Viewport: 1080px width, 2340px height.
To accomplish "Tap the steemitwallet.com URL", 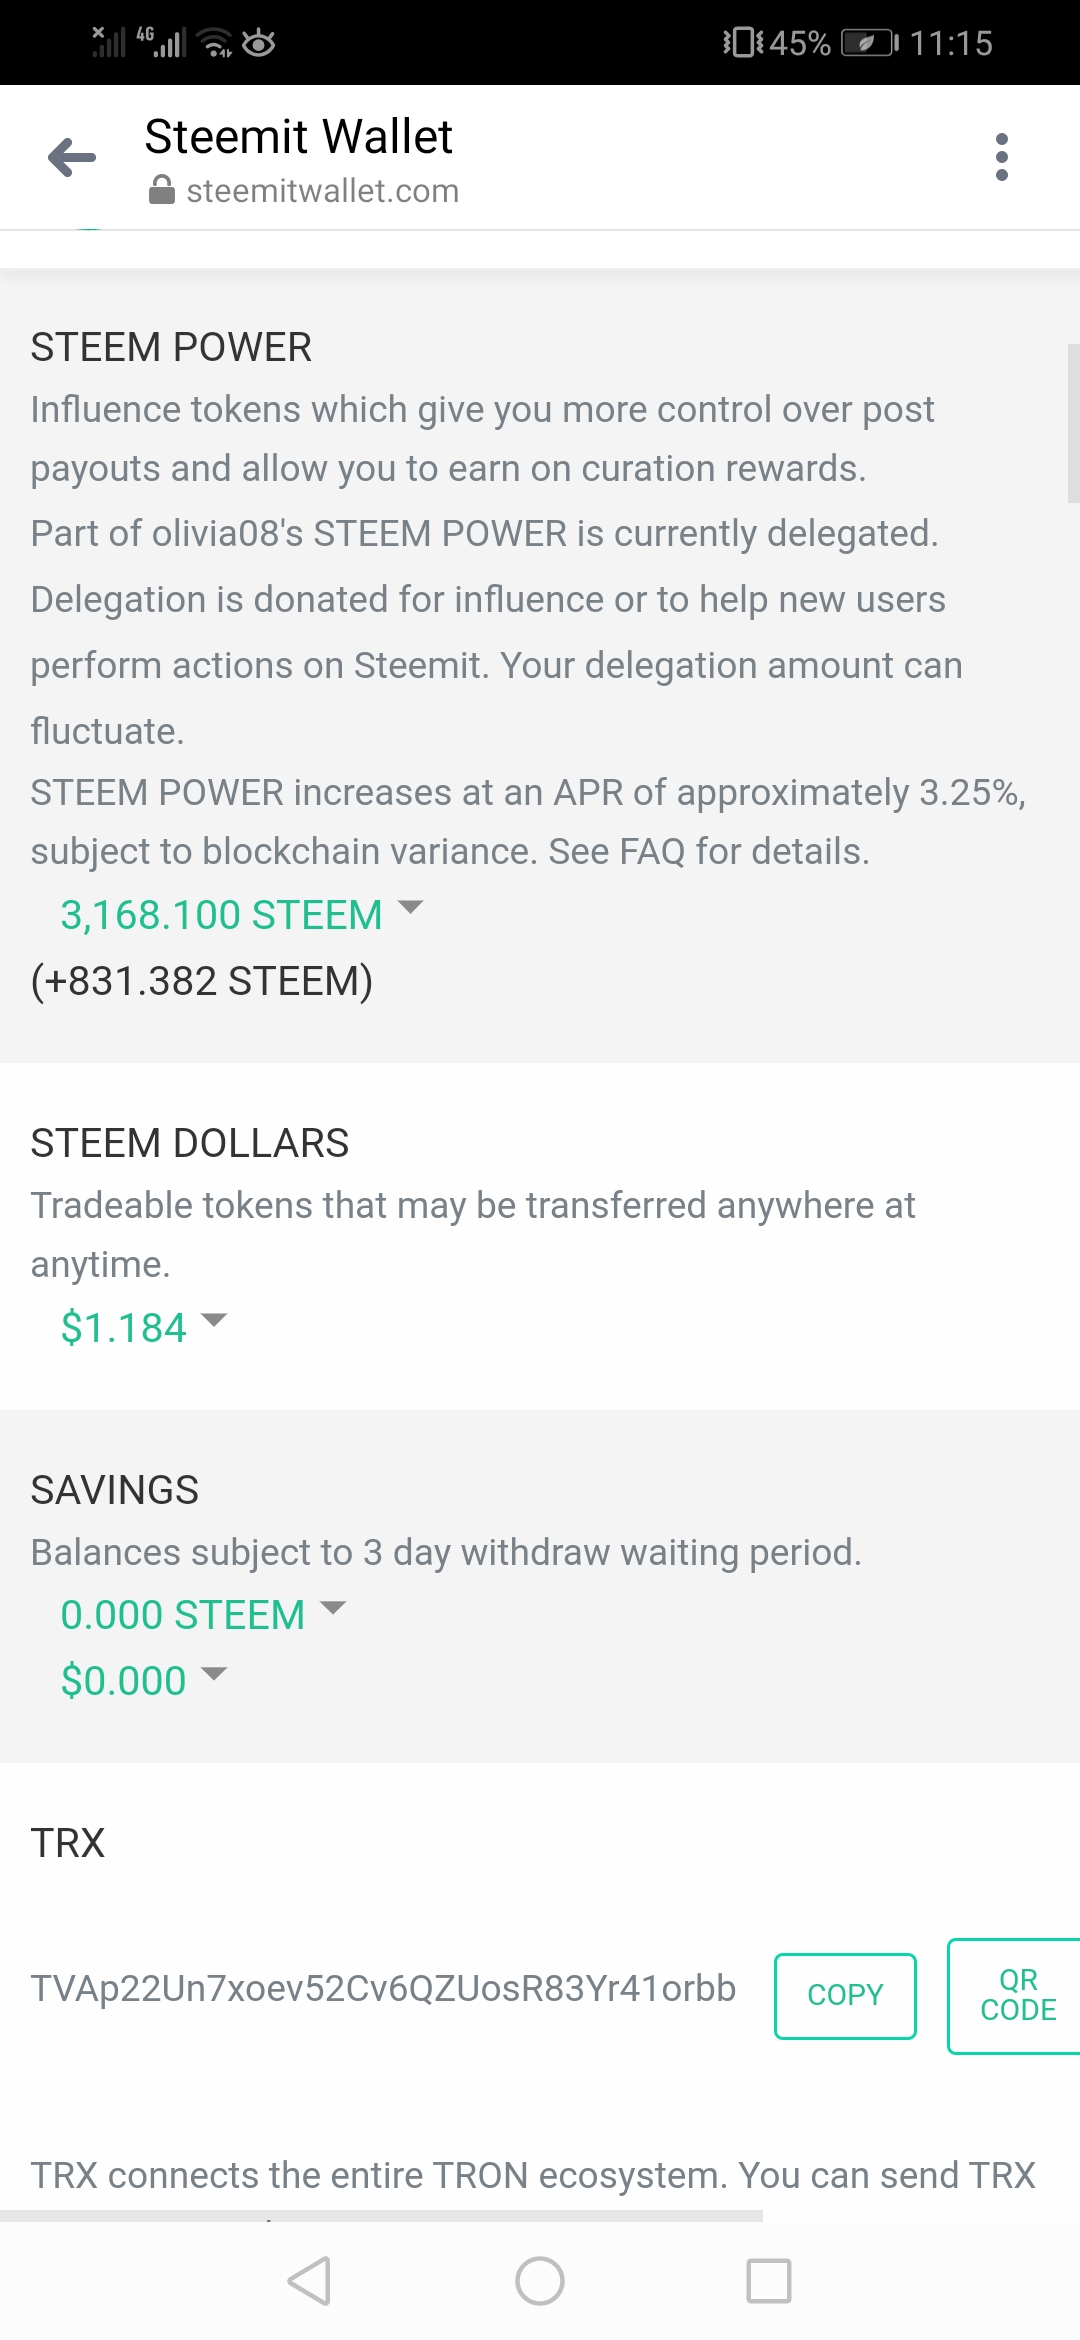I will pyautogui.click(x=322, y=191).
